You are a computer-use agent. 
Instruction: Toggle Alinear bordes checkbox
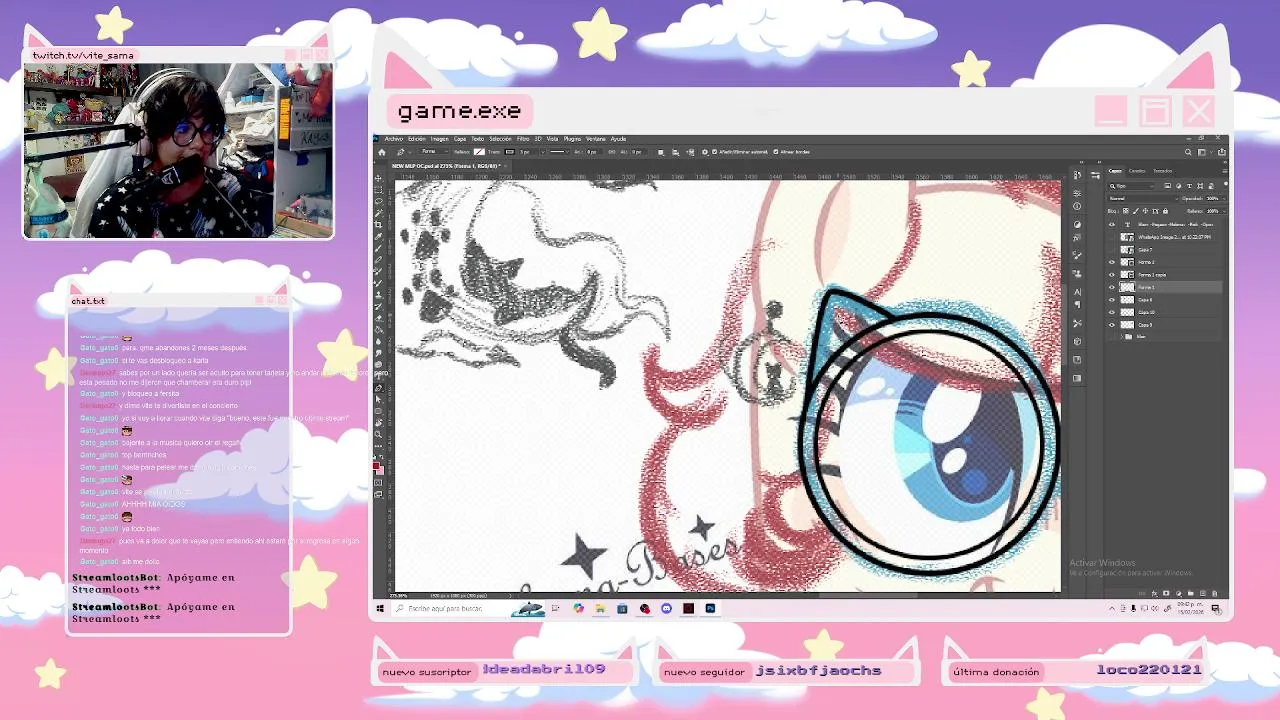point(776,152)
